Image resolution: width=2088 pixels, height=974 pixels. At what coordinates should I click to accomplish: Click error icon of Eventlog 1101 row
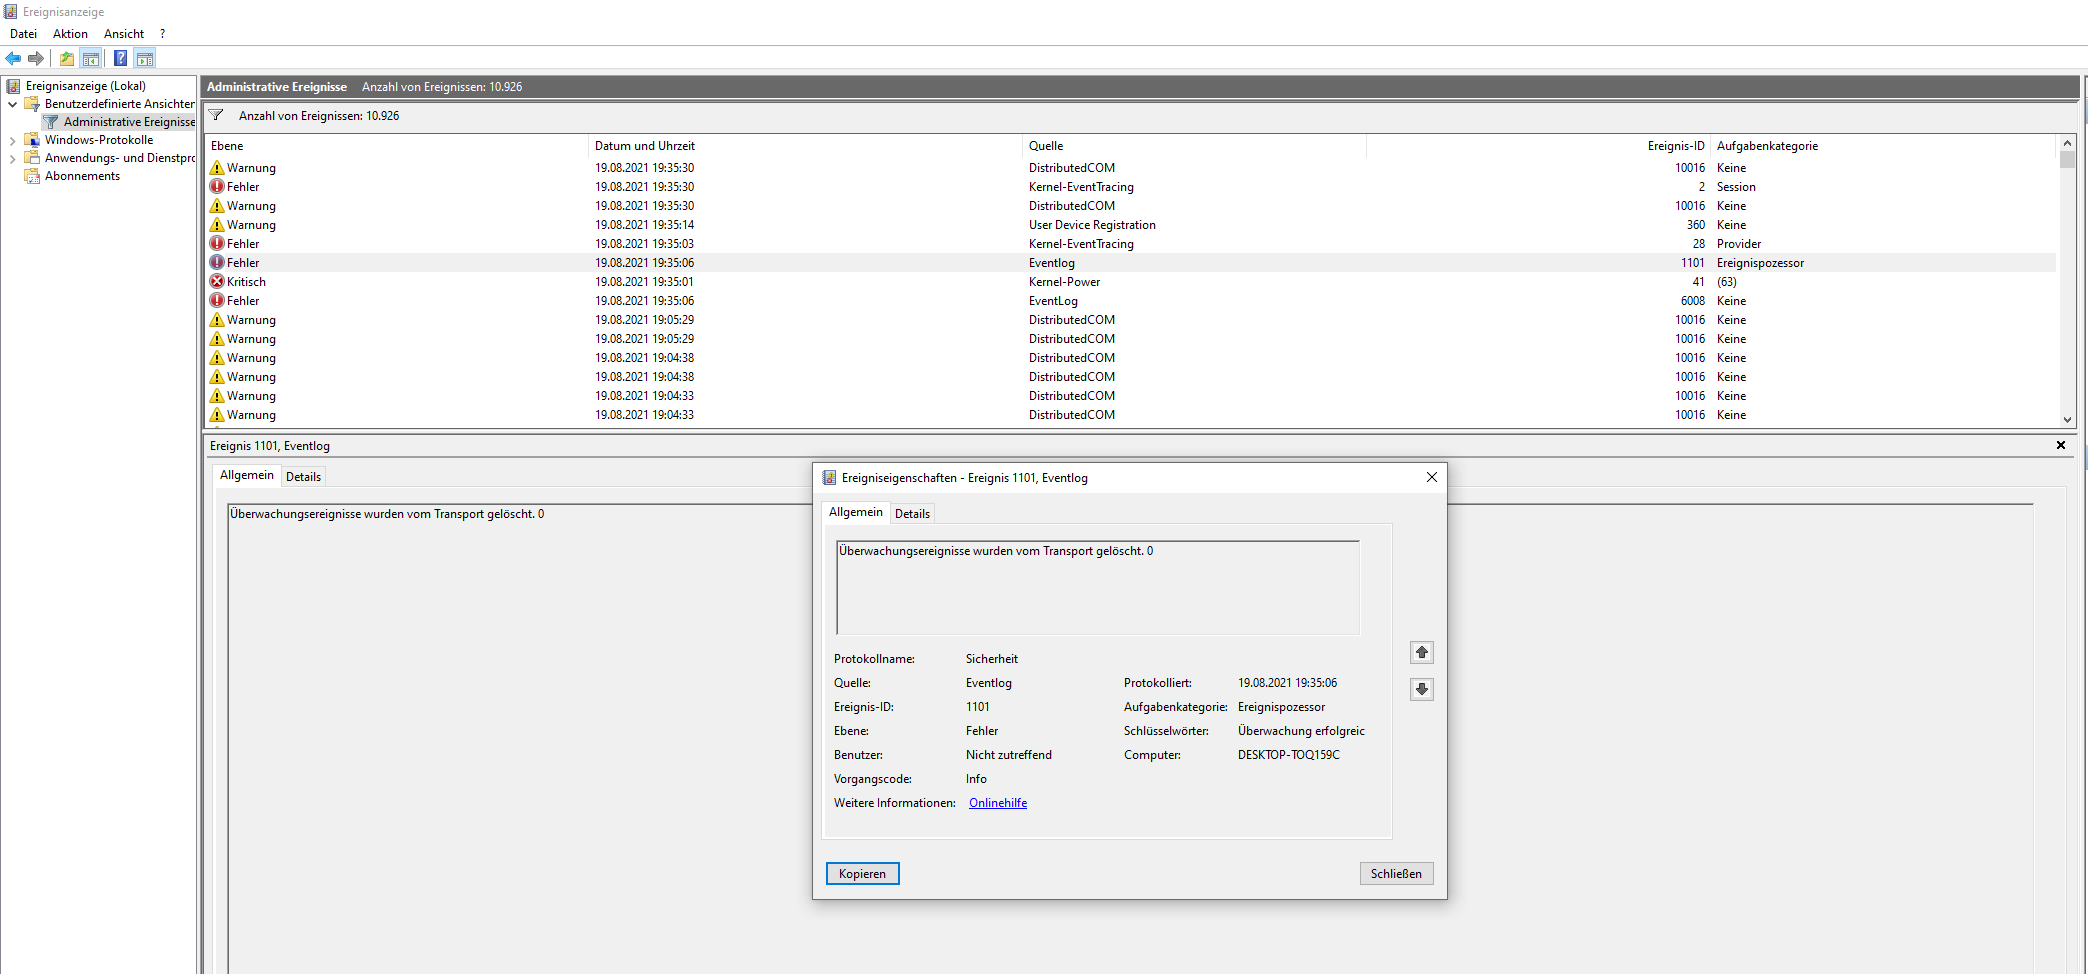tap(217, 263)
